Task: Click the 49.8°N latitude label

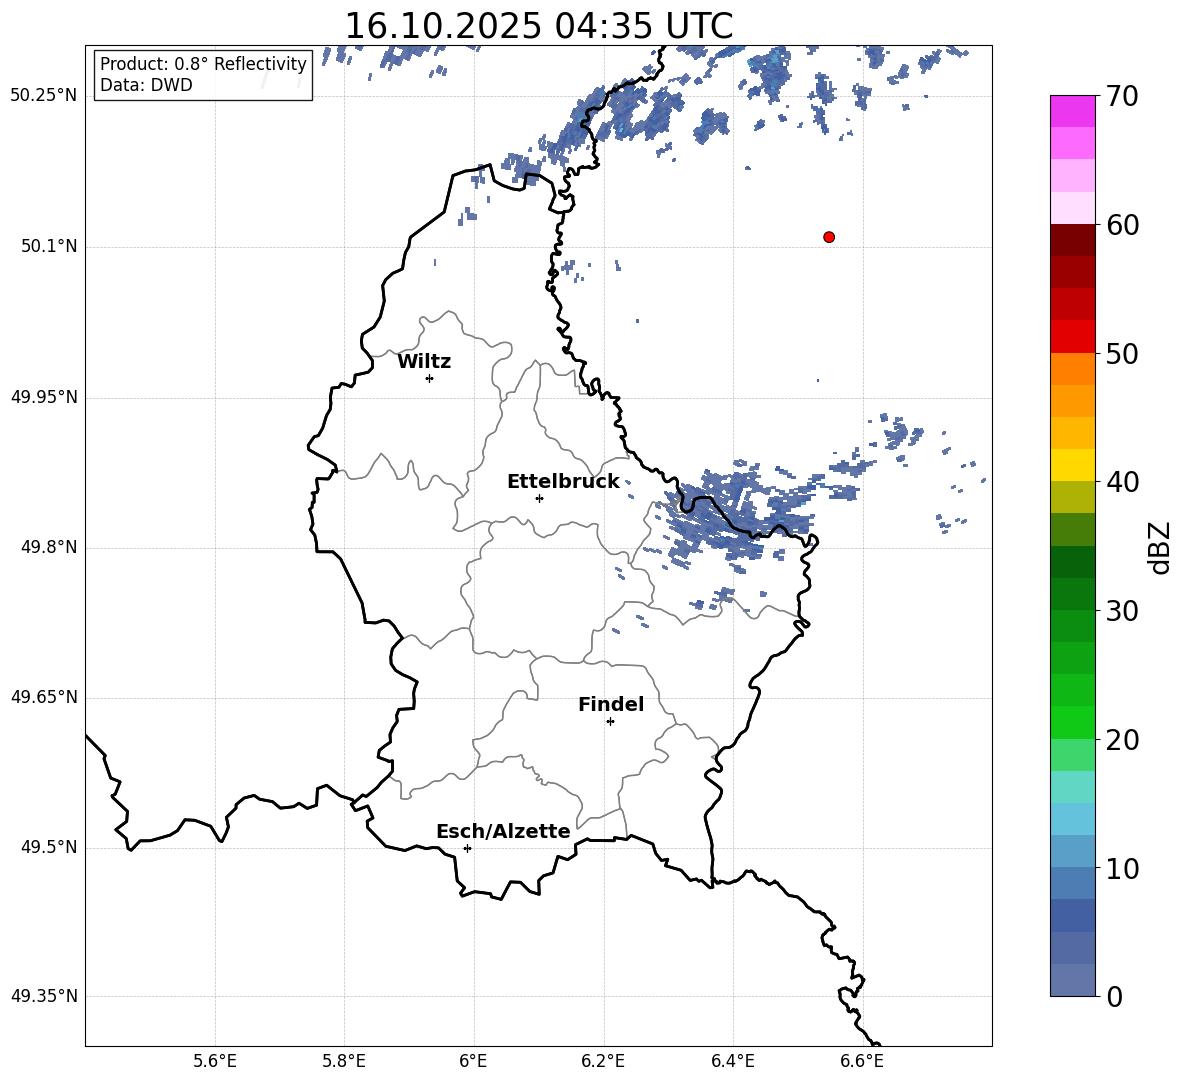Action: pos(49,547)
